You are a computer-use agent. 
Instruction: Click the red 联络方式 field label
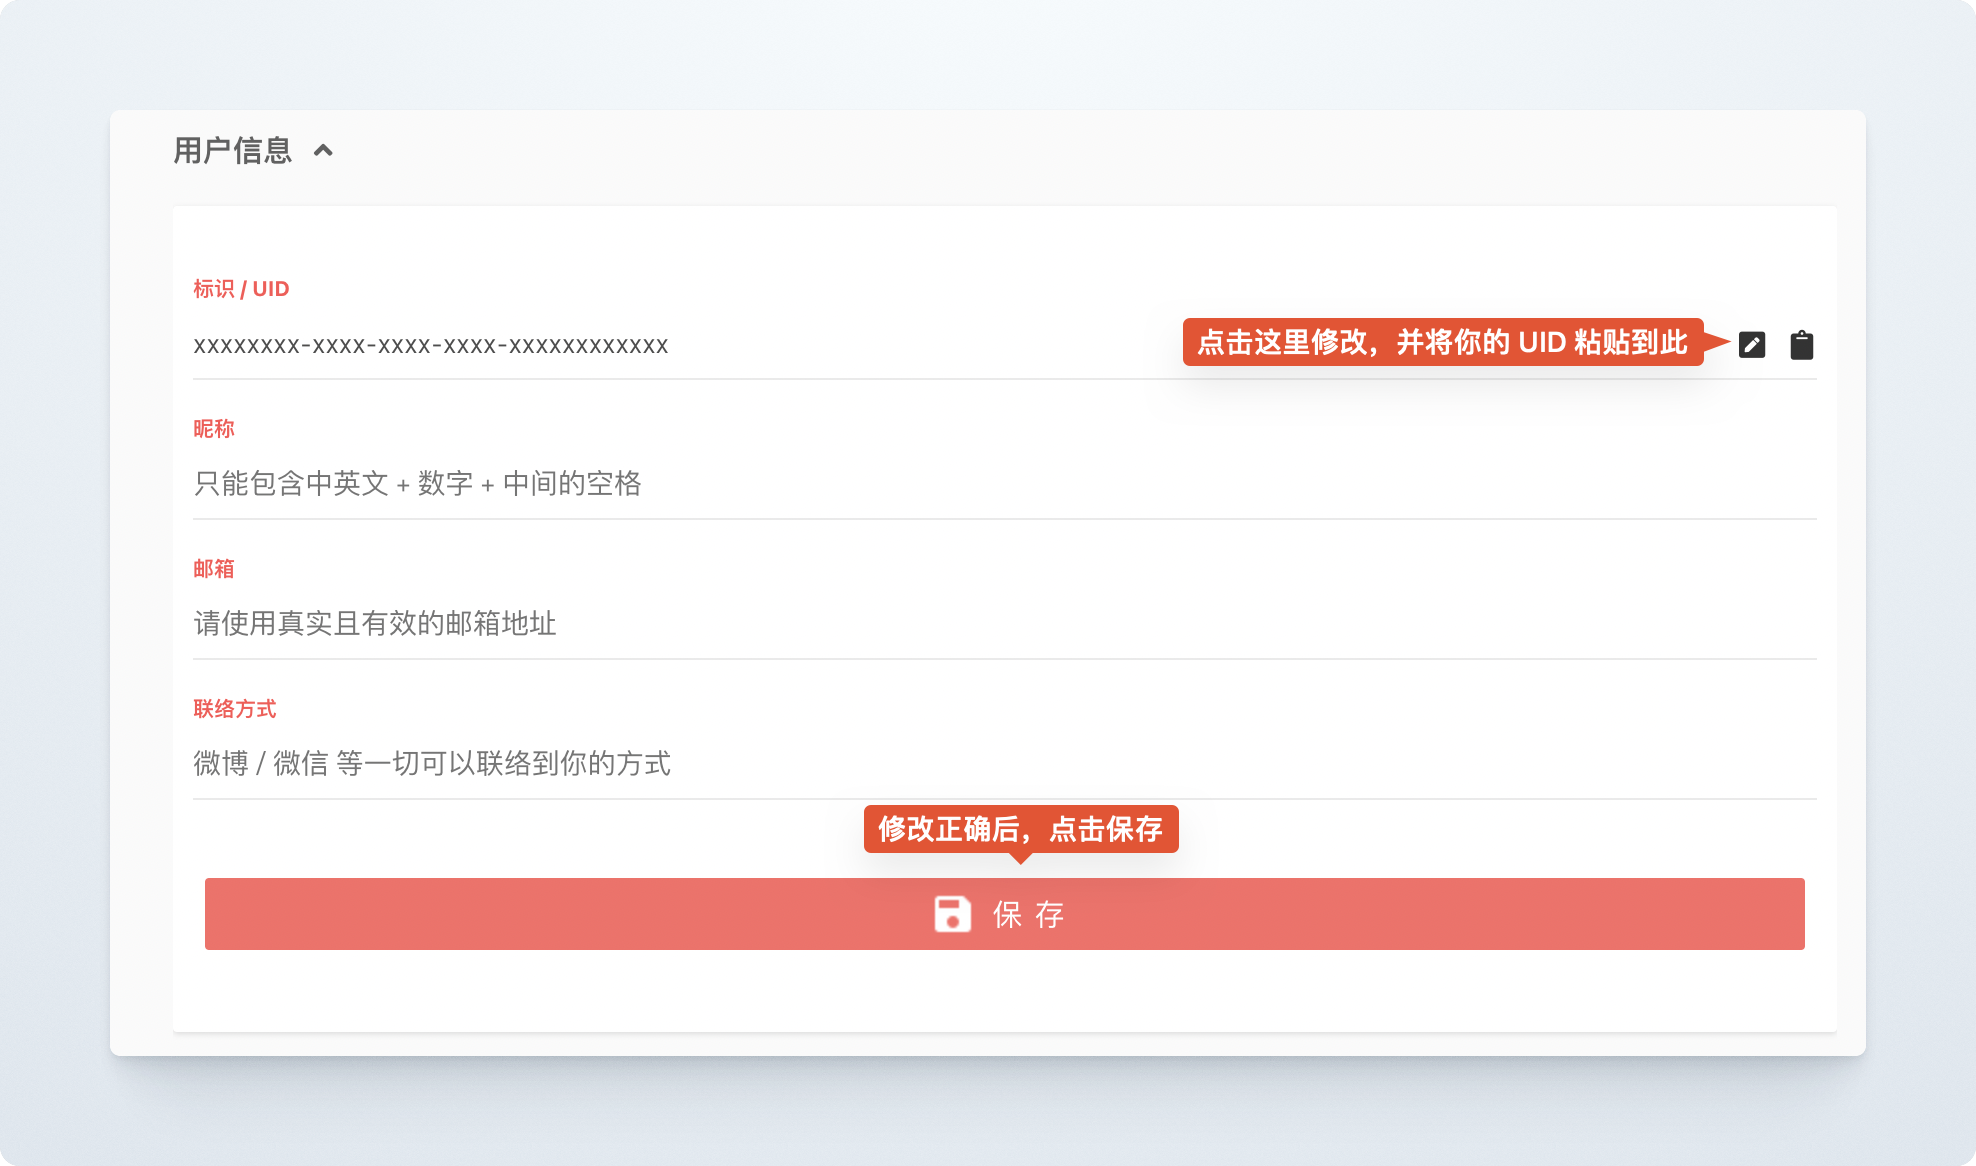coord(235,708)
